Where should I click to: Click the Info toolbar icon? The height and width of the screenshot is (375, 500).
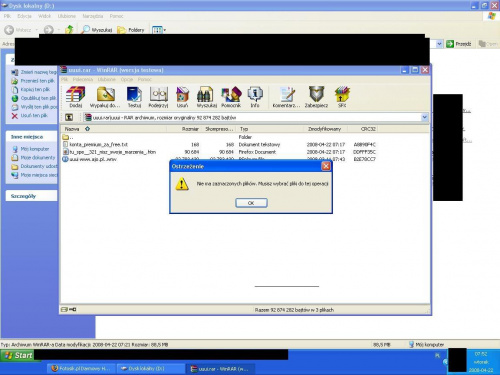point(255,97)
